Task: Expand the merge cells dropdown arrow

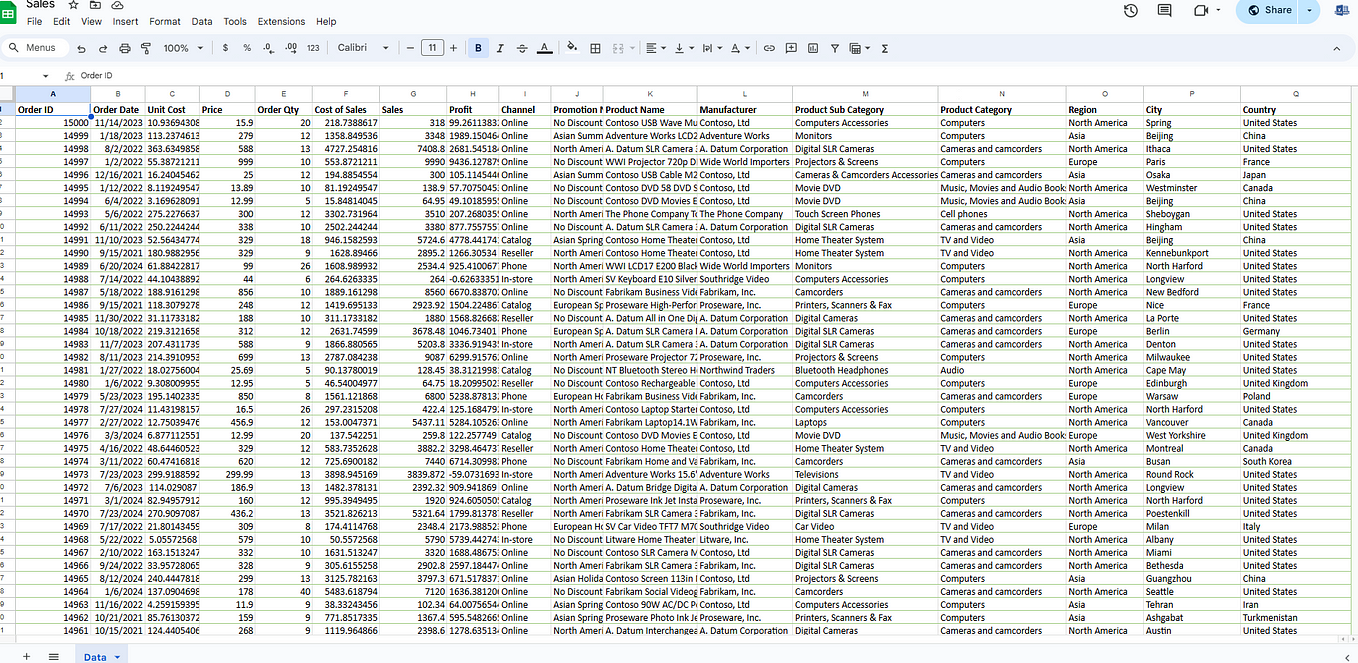Action: [x=632, y=48]
